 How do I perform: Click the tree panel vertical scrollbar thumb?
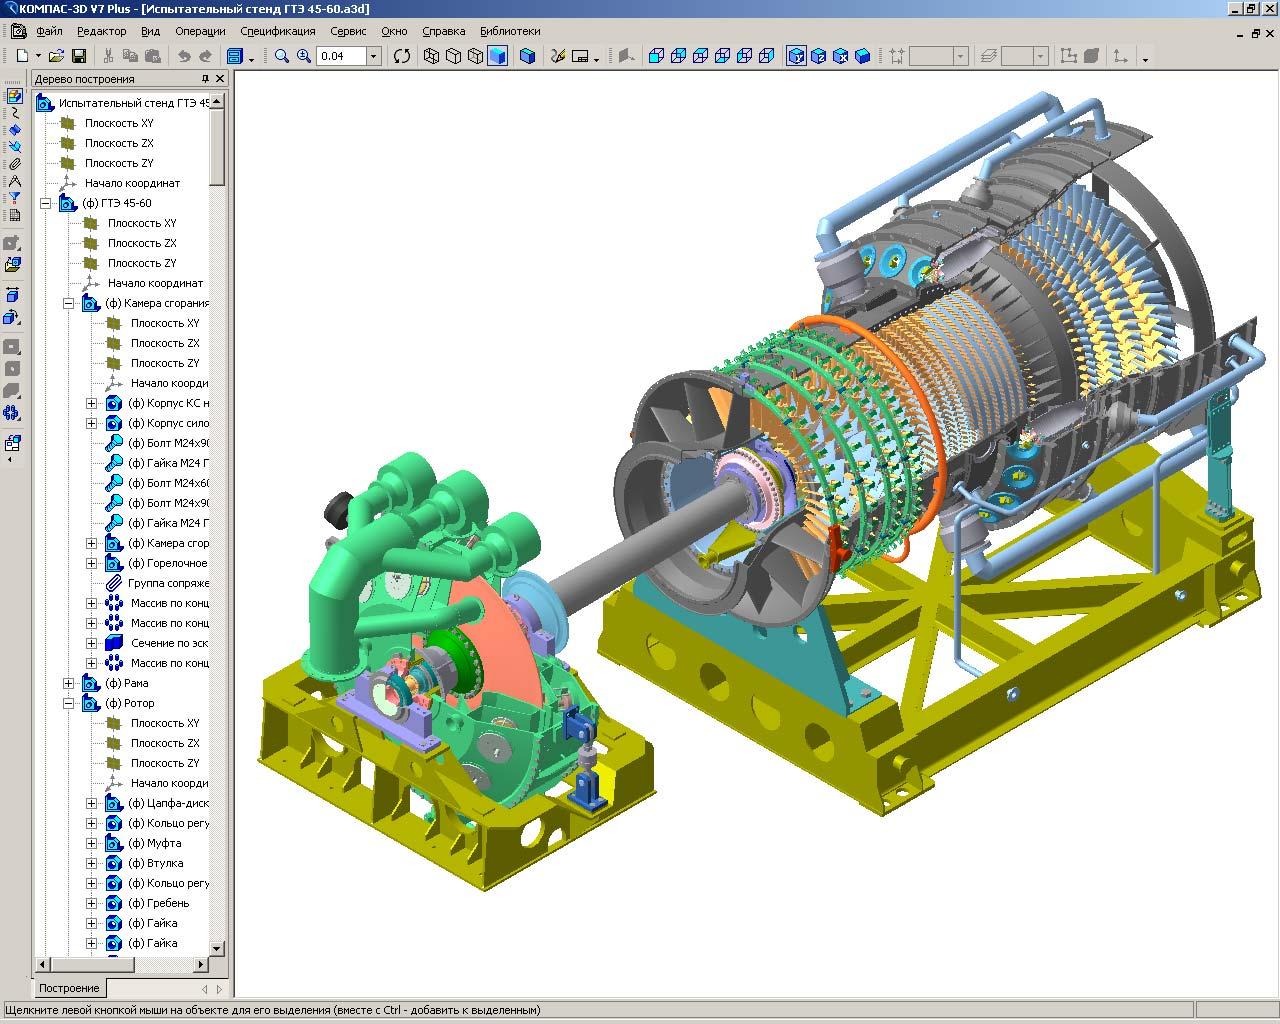[x=217, y=147]
